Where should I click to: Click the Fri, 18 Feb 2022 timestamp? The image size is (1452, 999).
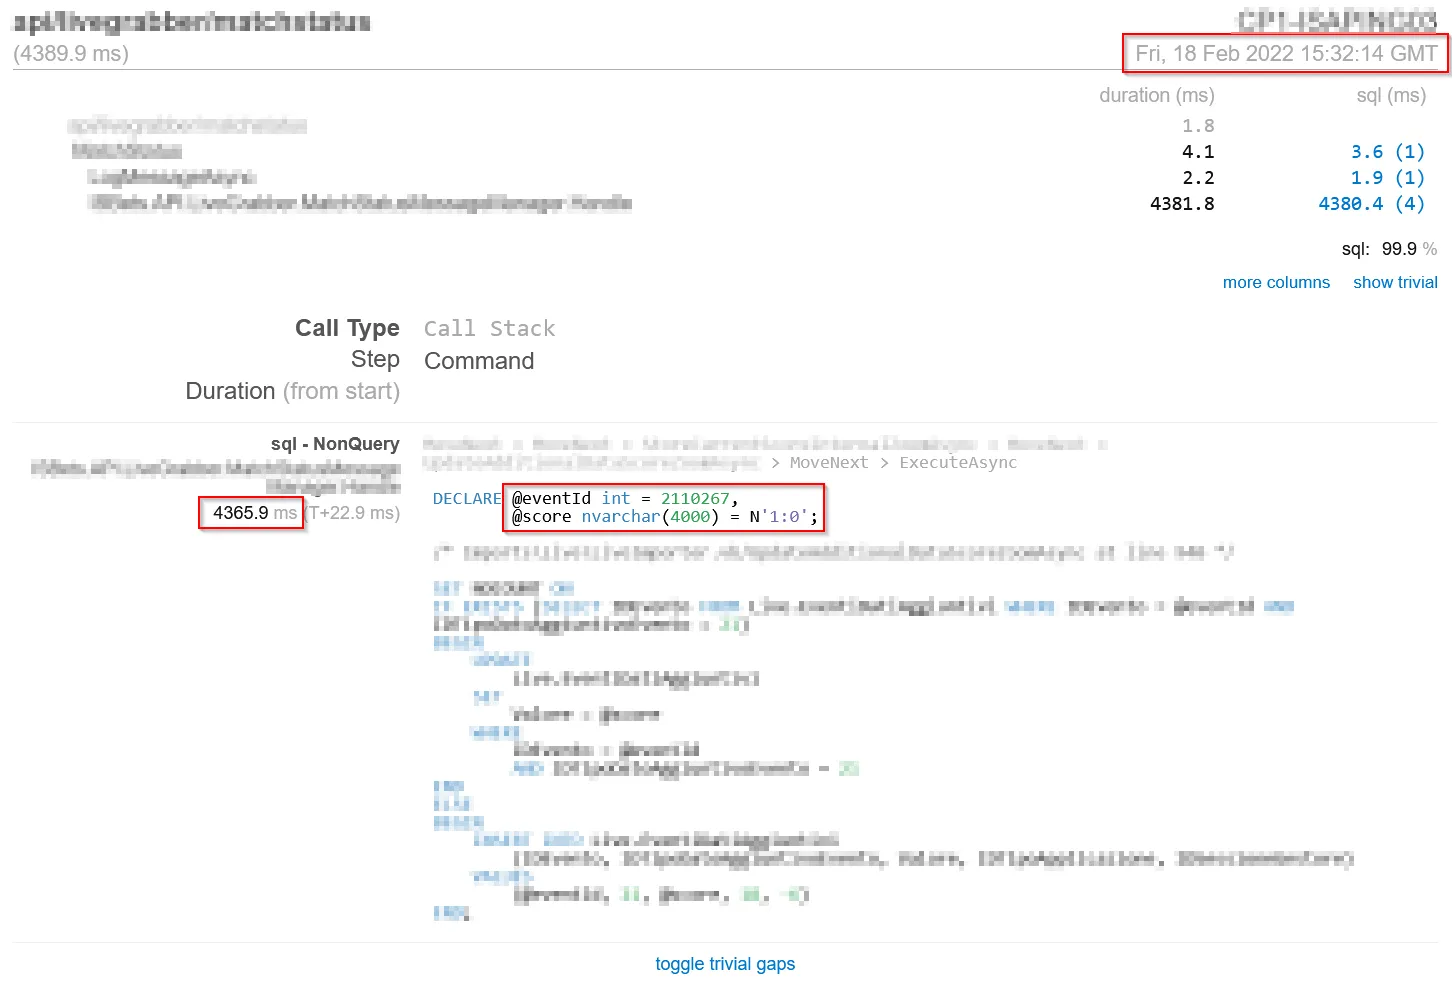pyautogui.click(x=1285, y=54)
